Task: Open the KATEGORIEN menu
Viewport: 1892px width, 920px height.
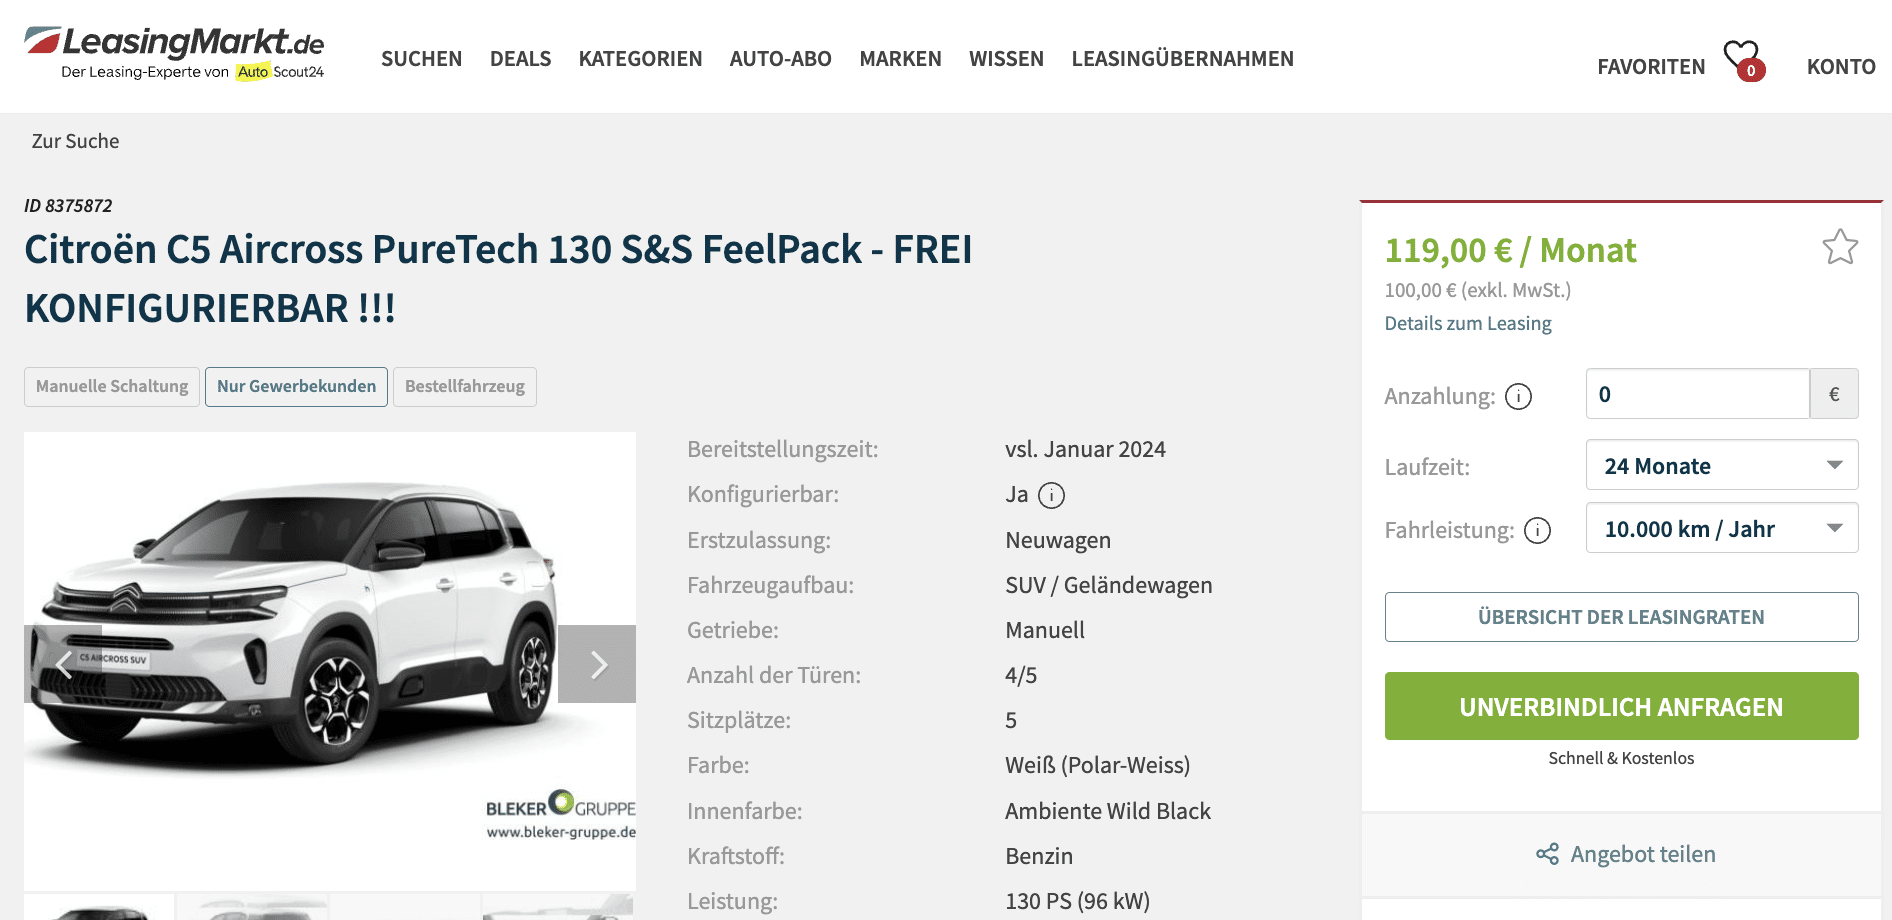Action: [x=640, y=59]
